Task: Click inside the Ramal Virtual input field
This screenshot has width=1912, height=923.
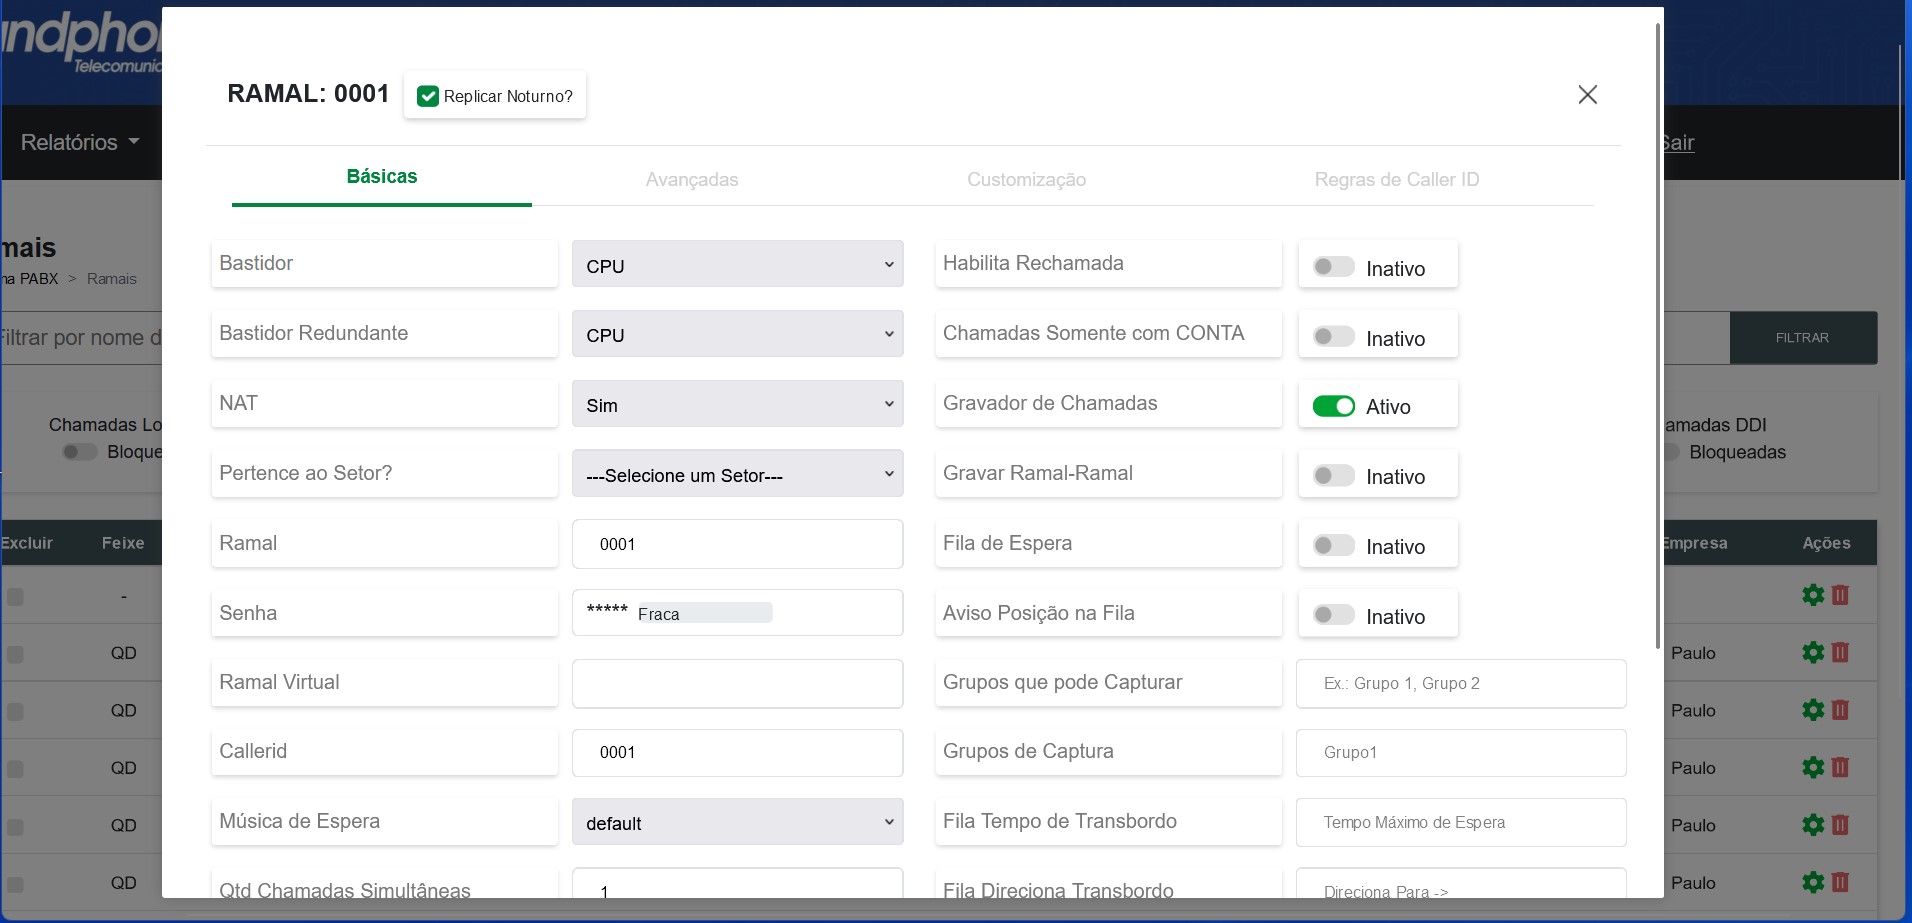Action: [737, 683]
